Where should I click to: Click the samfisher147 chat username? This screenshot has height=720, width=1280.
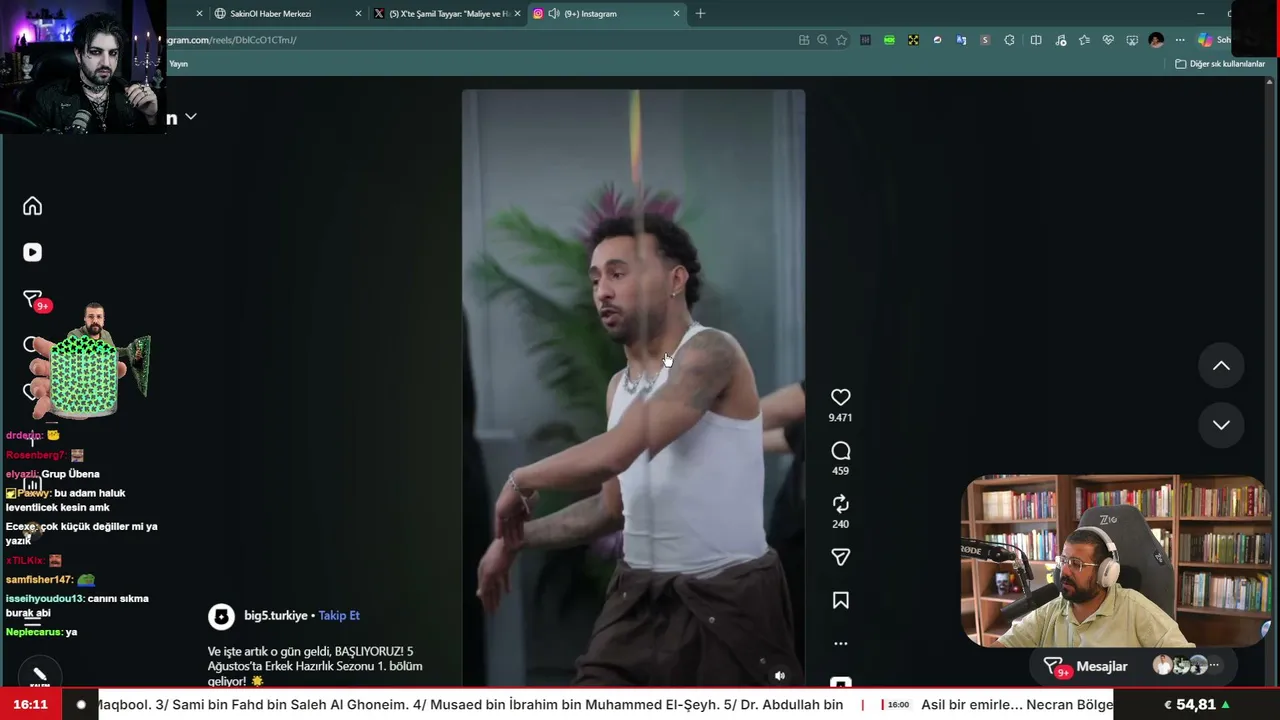[39, 580]
